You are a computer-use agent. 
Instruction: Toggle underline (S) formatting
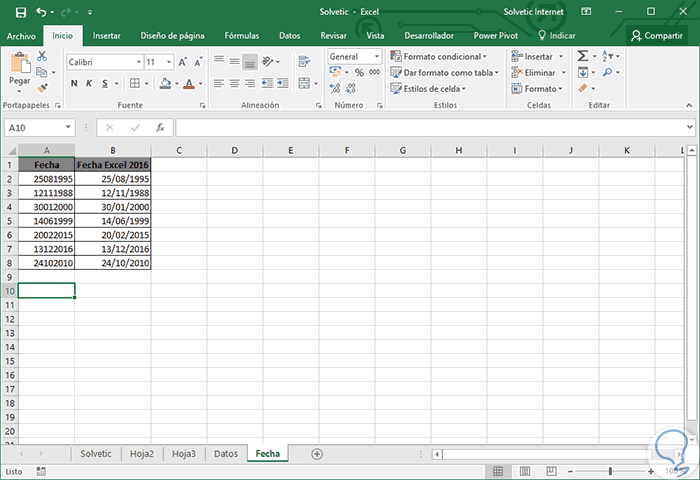pos(105,83)
